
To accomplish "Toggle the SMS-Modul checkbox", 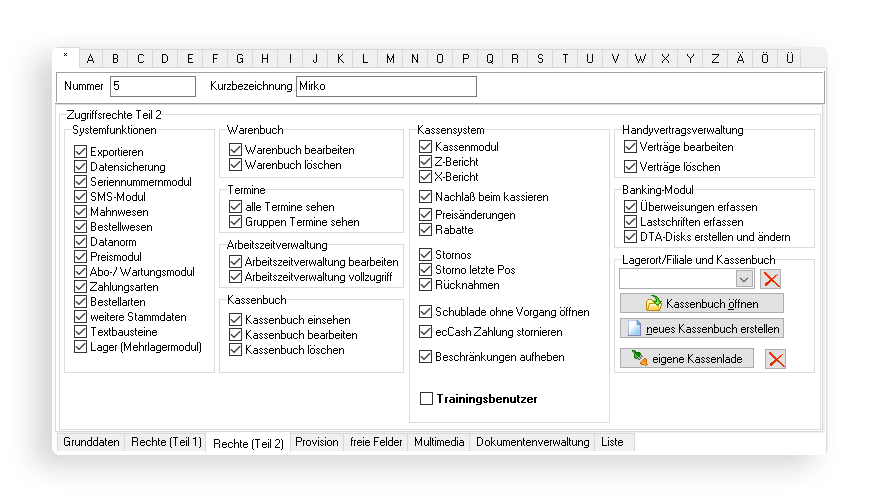I will coord(80,197).
